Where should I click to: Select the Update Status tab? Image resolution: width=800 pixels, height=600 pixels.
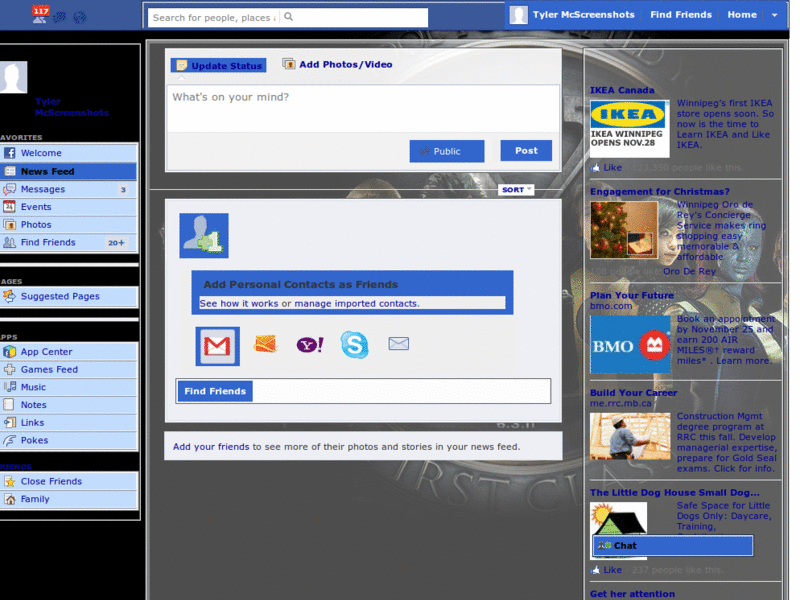[x=218, y=65]
